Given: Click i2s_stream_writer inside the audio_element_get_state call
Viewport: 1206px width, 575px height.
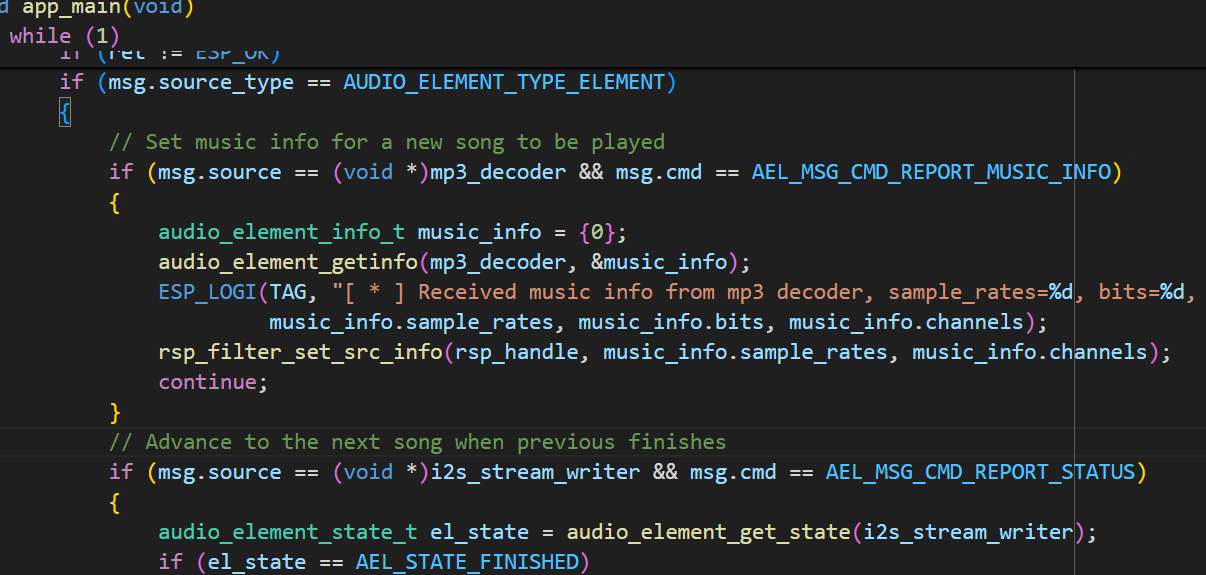Looking at the screenshot, I should coord(970,532).
